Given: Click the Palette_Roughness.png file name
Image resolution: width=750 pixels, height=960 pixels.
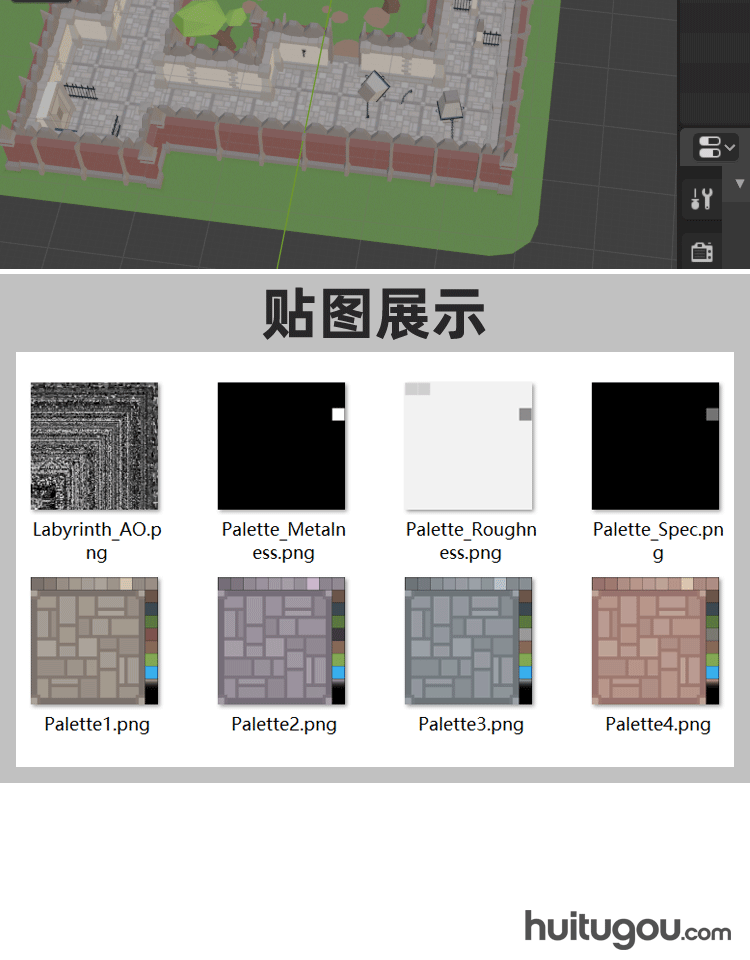Looking at the screenshot, I should point(471,541).
